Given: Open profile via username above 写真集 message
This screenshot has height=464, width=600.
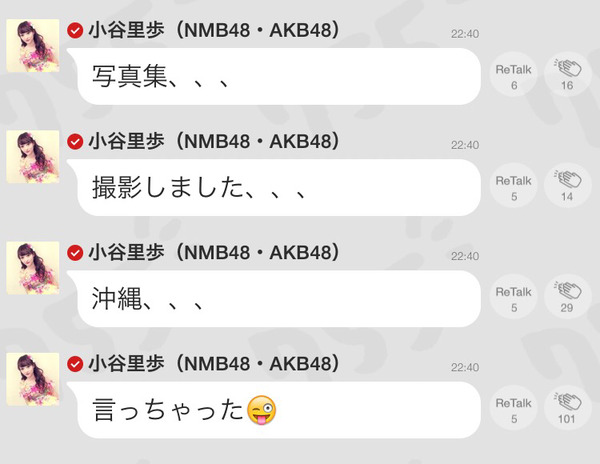Looking at the screenshot, I should pos(214,30).
